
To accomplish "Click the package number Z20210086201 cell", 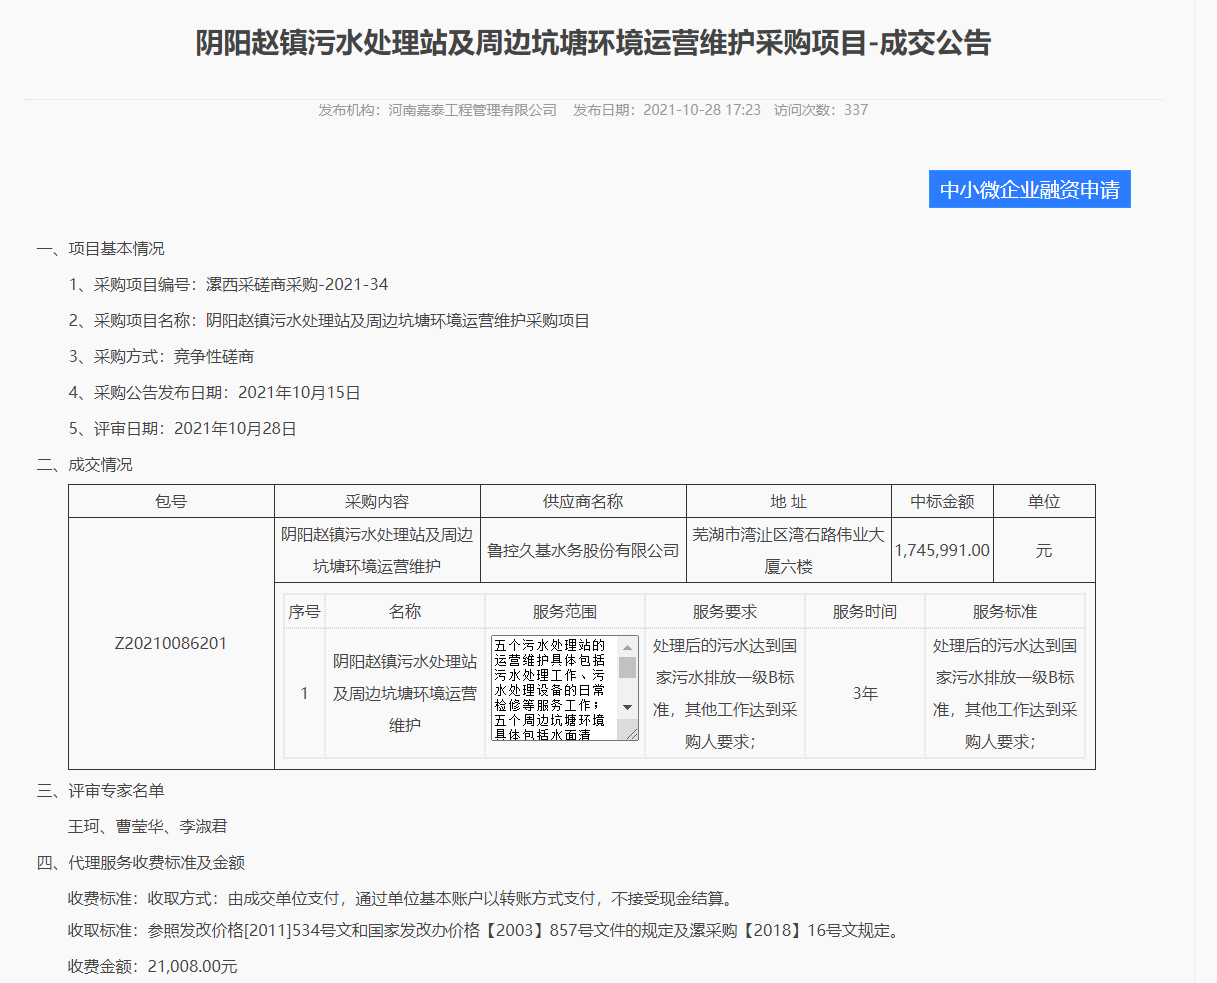I will click(171, 643).
